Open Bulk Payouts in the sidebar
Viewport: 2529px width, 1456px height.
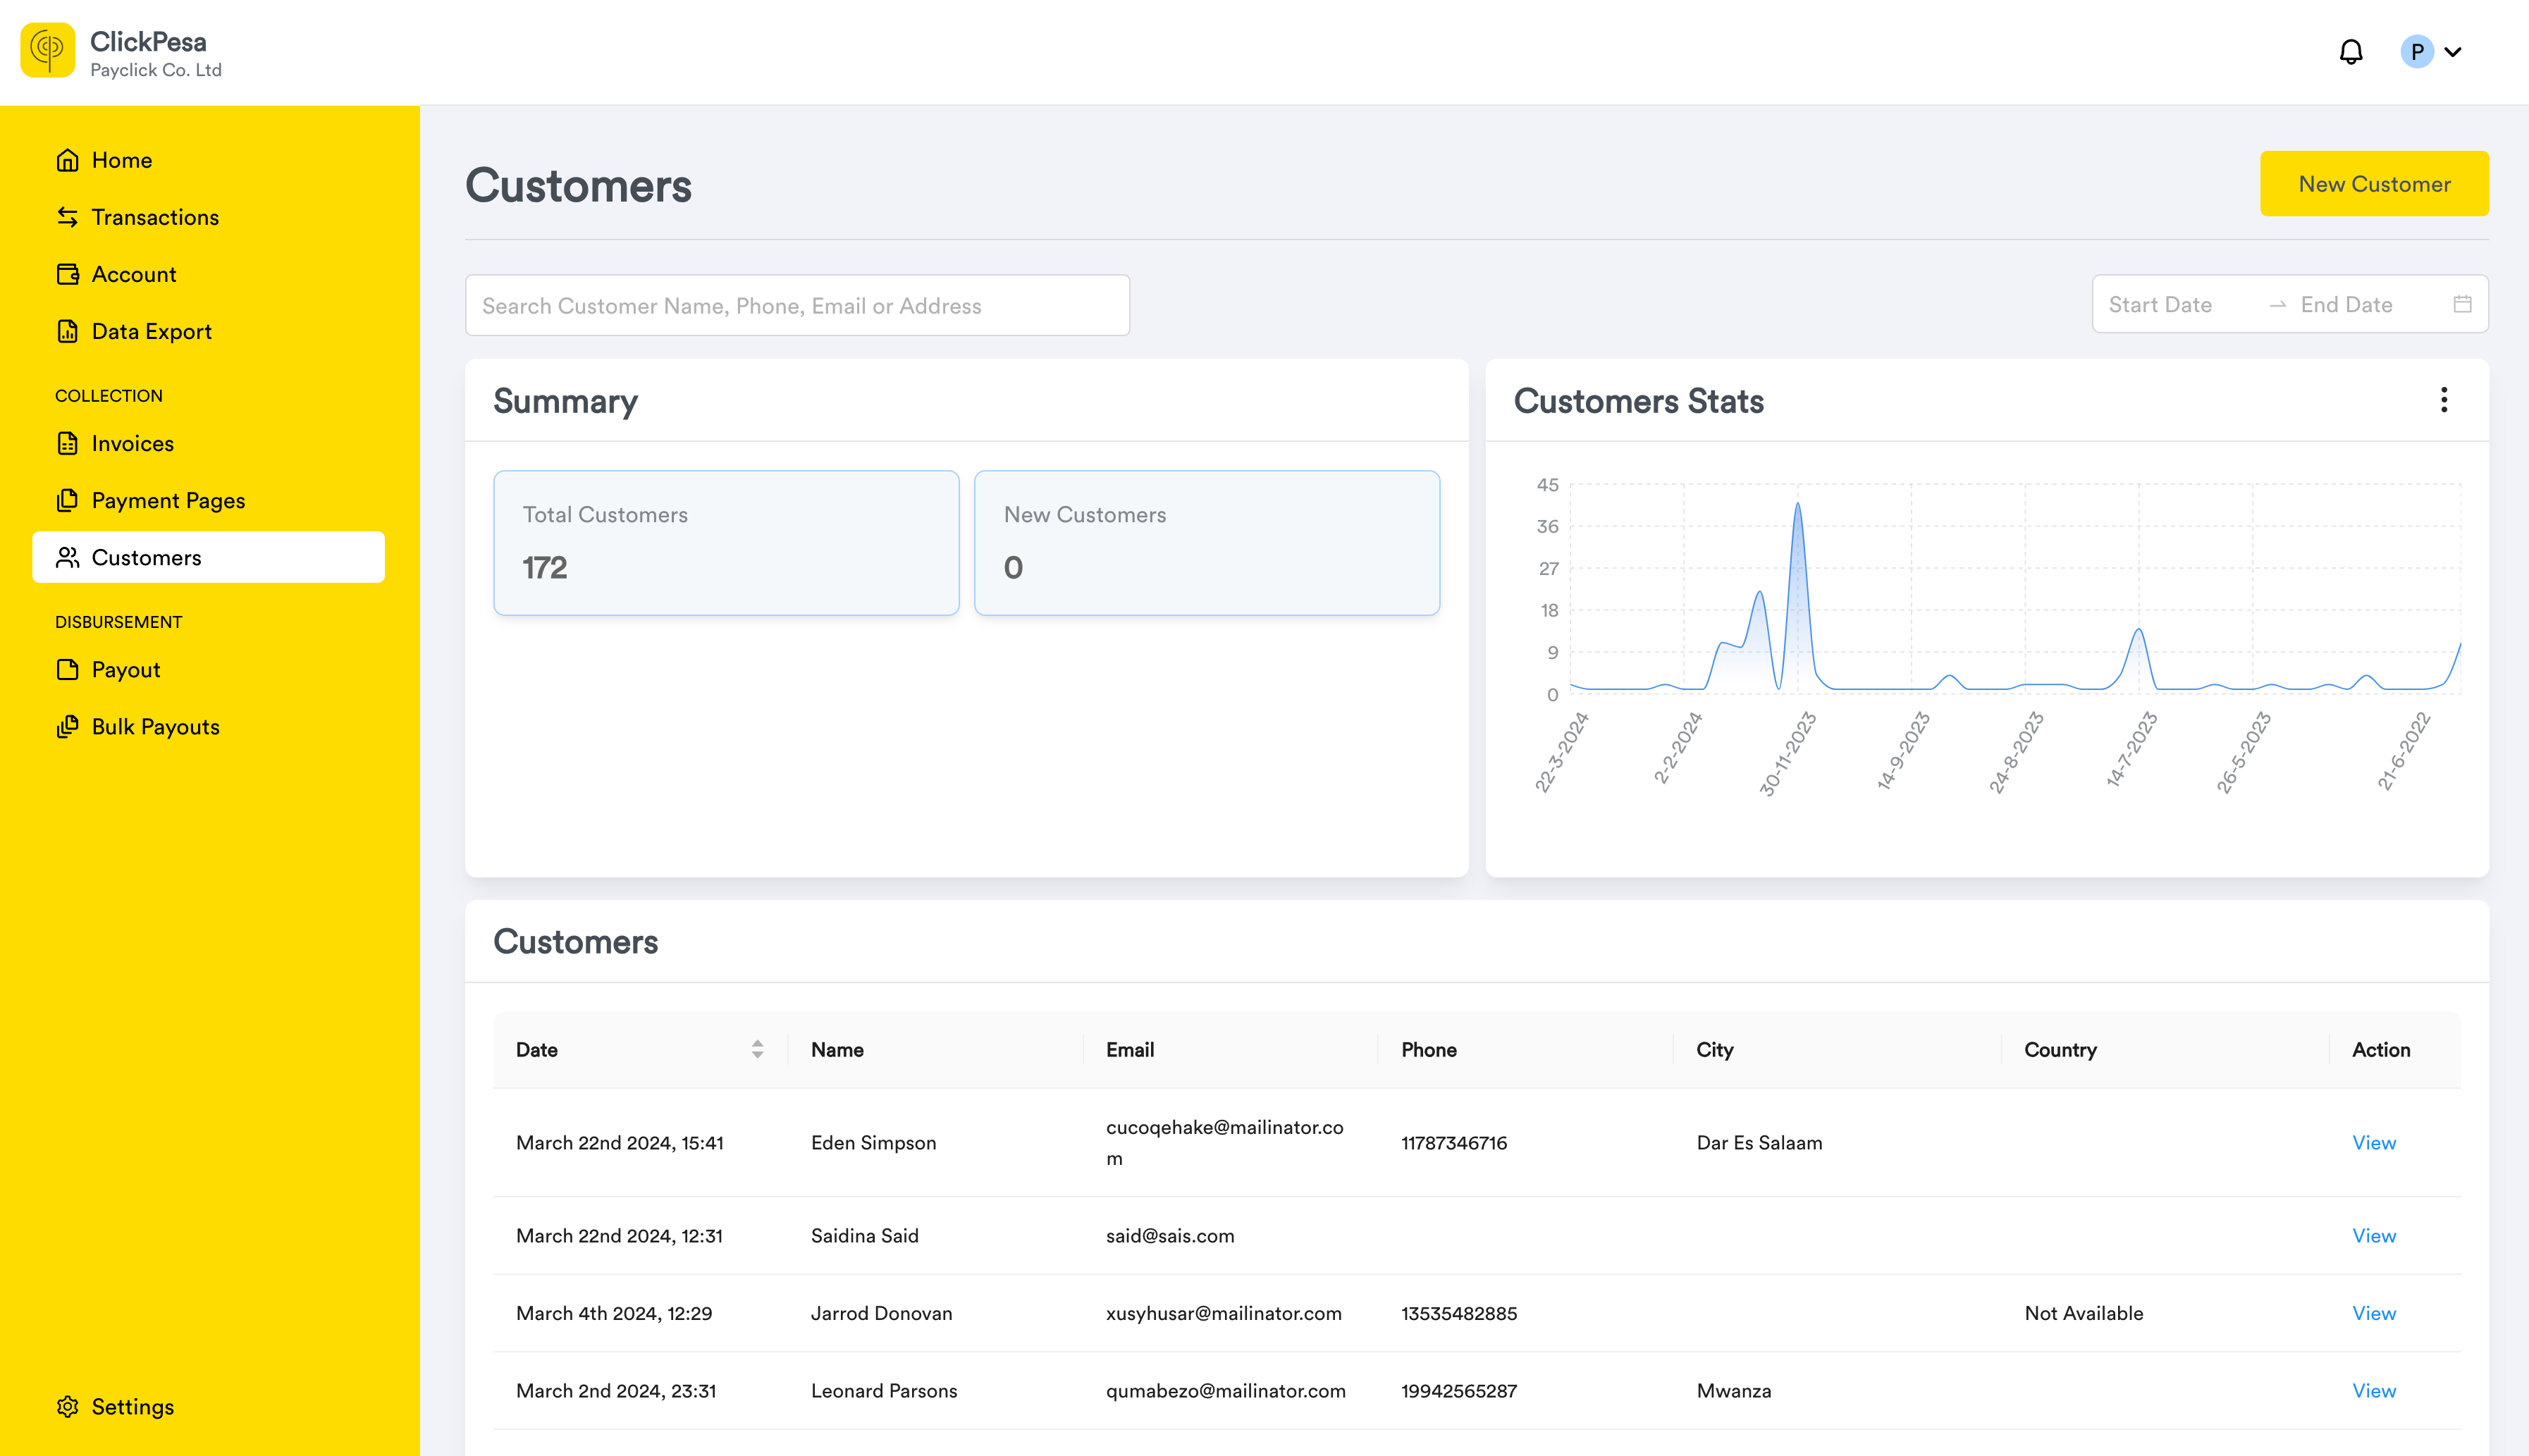click(x=208, y=726)
